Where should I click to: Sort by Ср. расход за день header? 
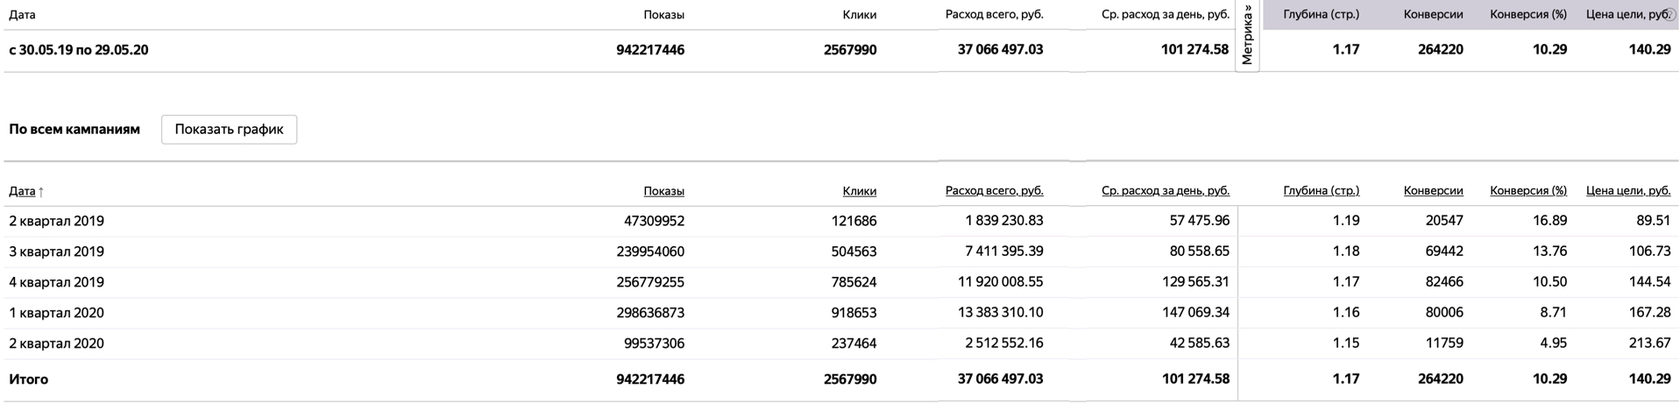tap(1165, 191)
